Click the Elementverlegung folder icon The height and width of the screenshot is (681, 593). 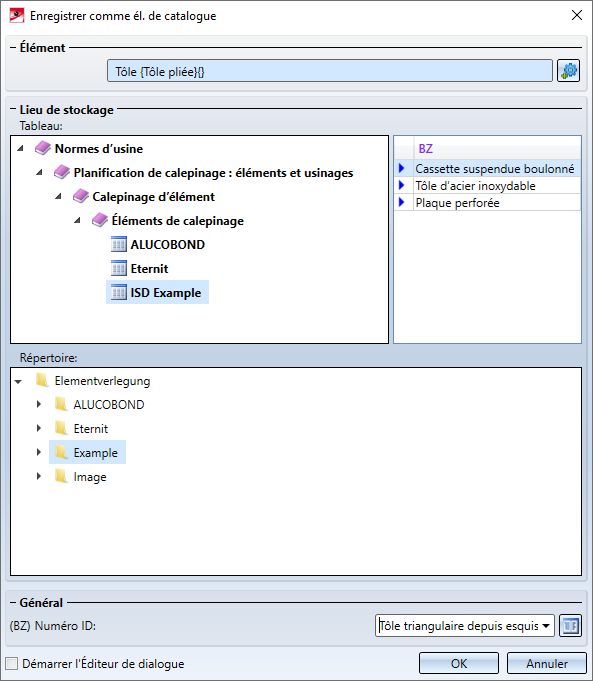42,380
